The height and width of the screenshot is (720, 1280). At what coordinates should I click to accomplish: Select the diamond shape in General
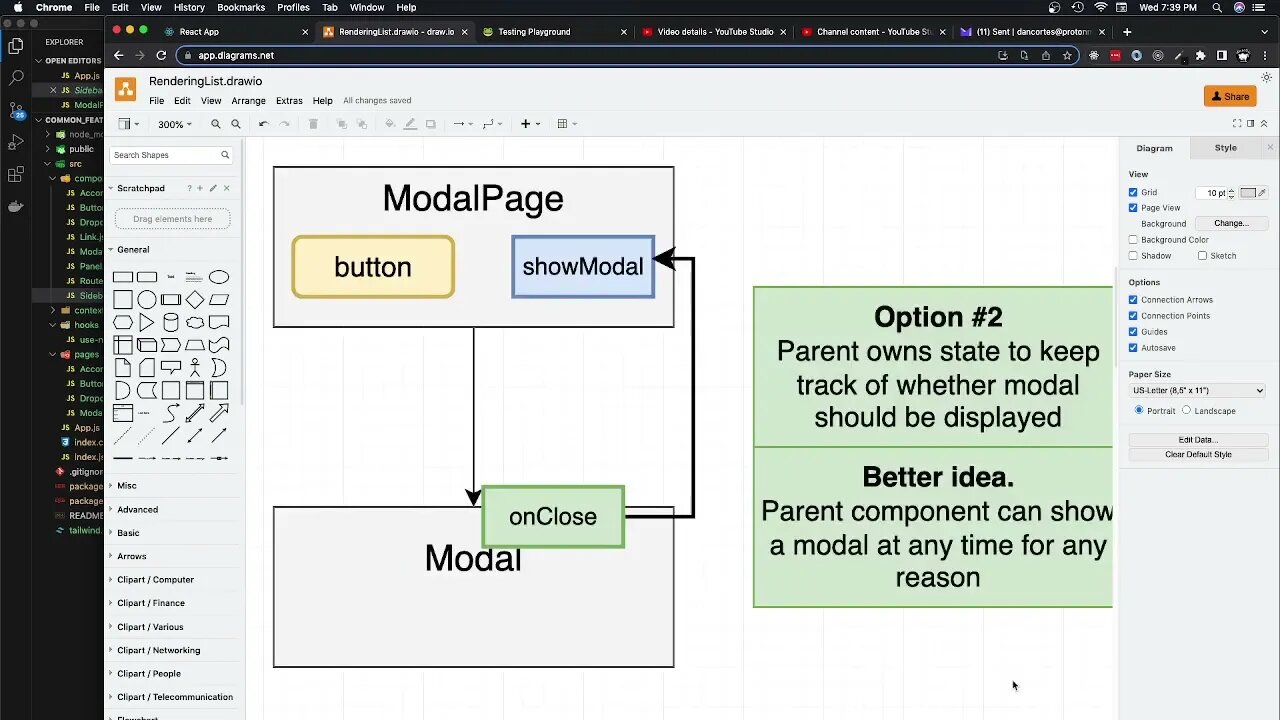[195, 300]
